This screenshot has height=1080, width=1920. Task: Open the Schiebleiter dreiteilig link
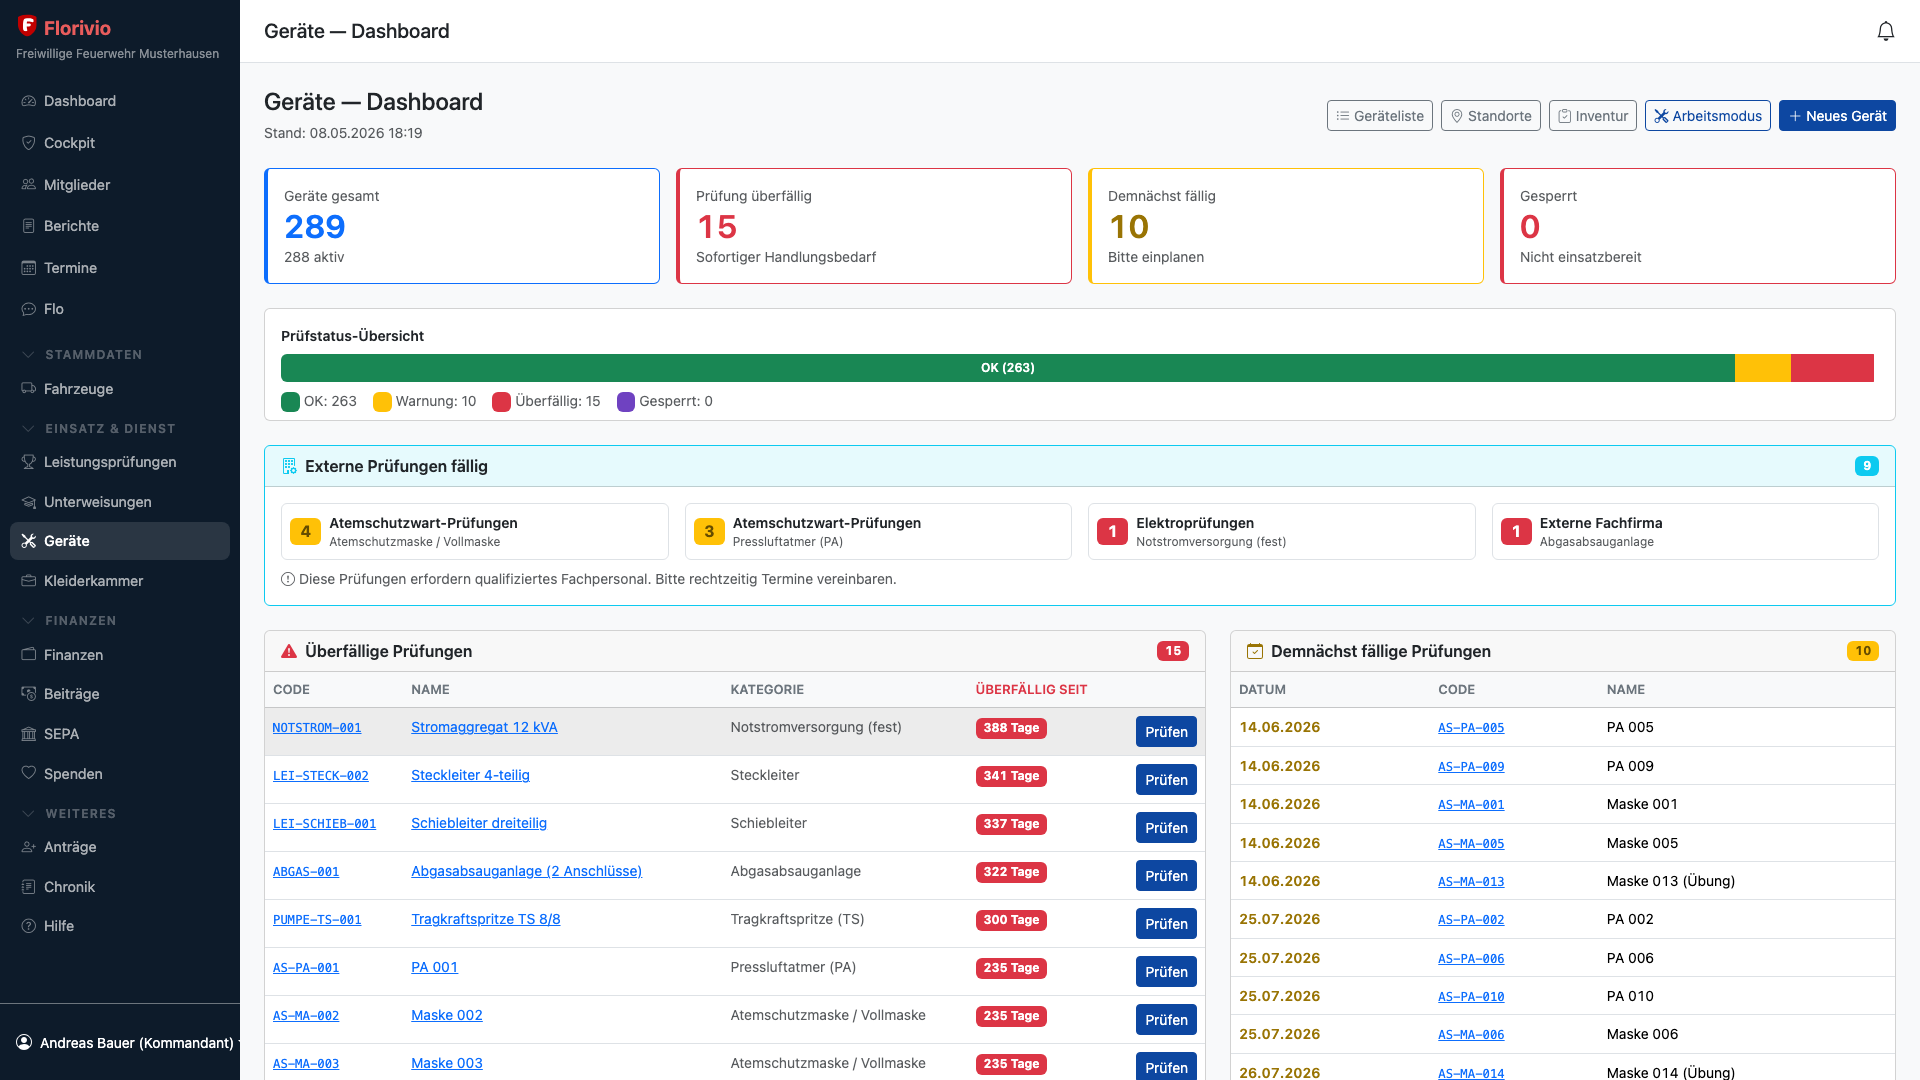coord(479,823)
